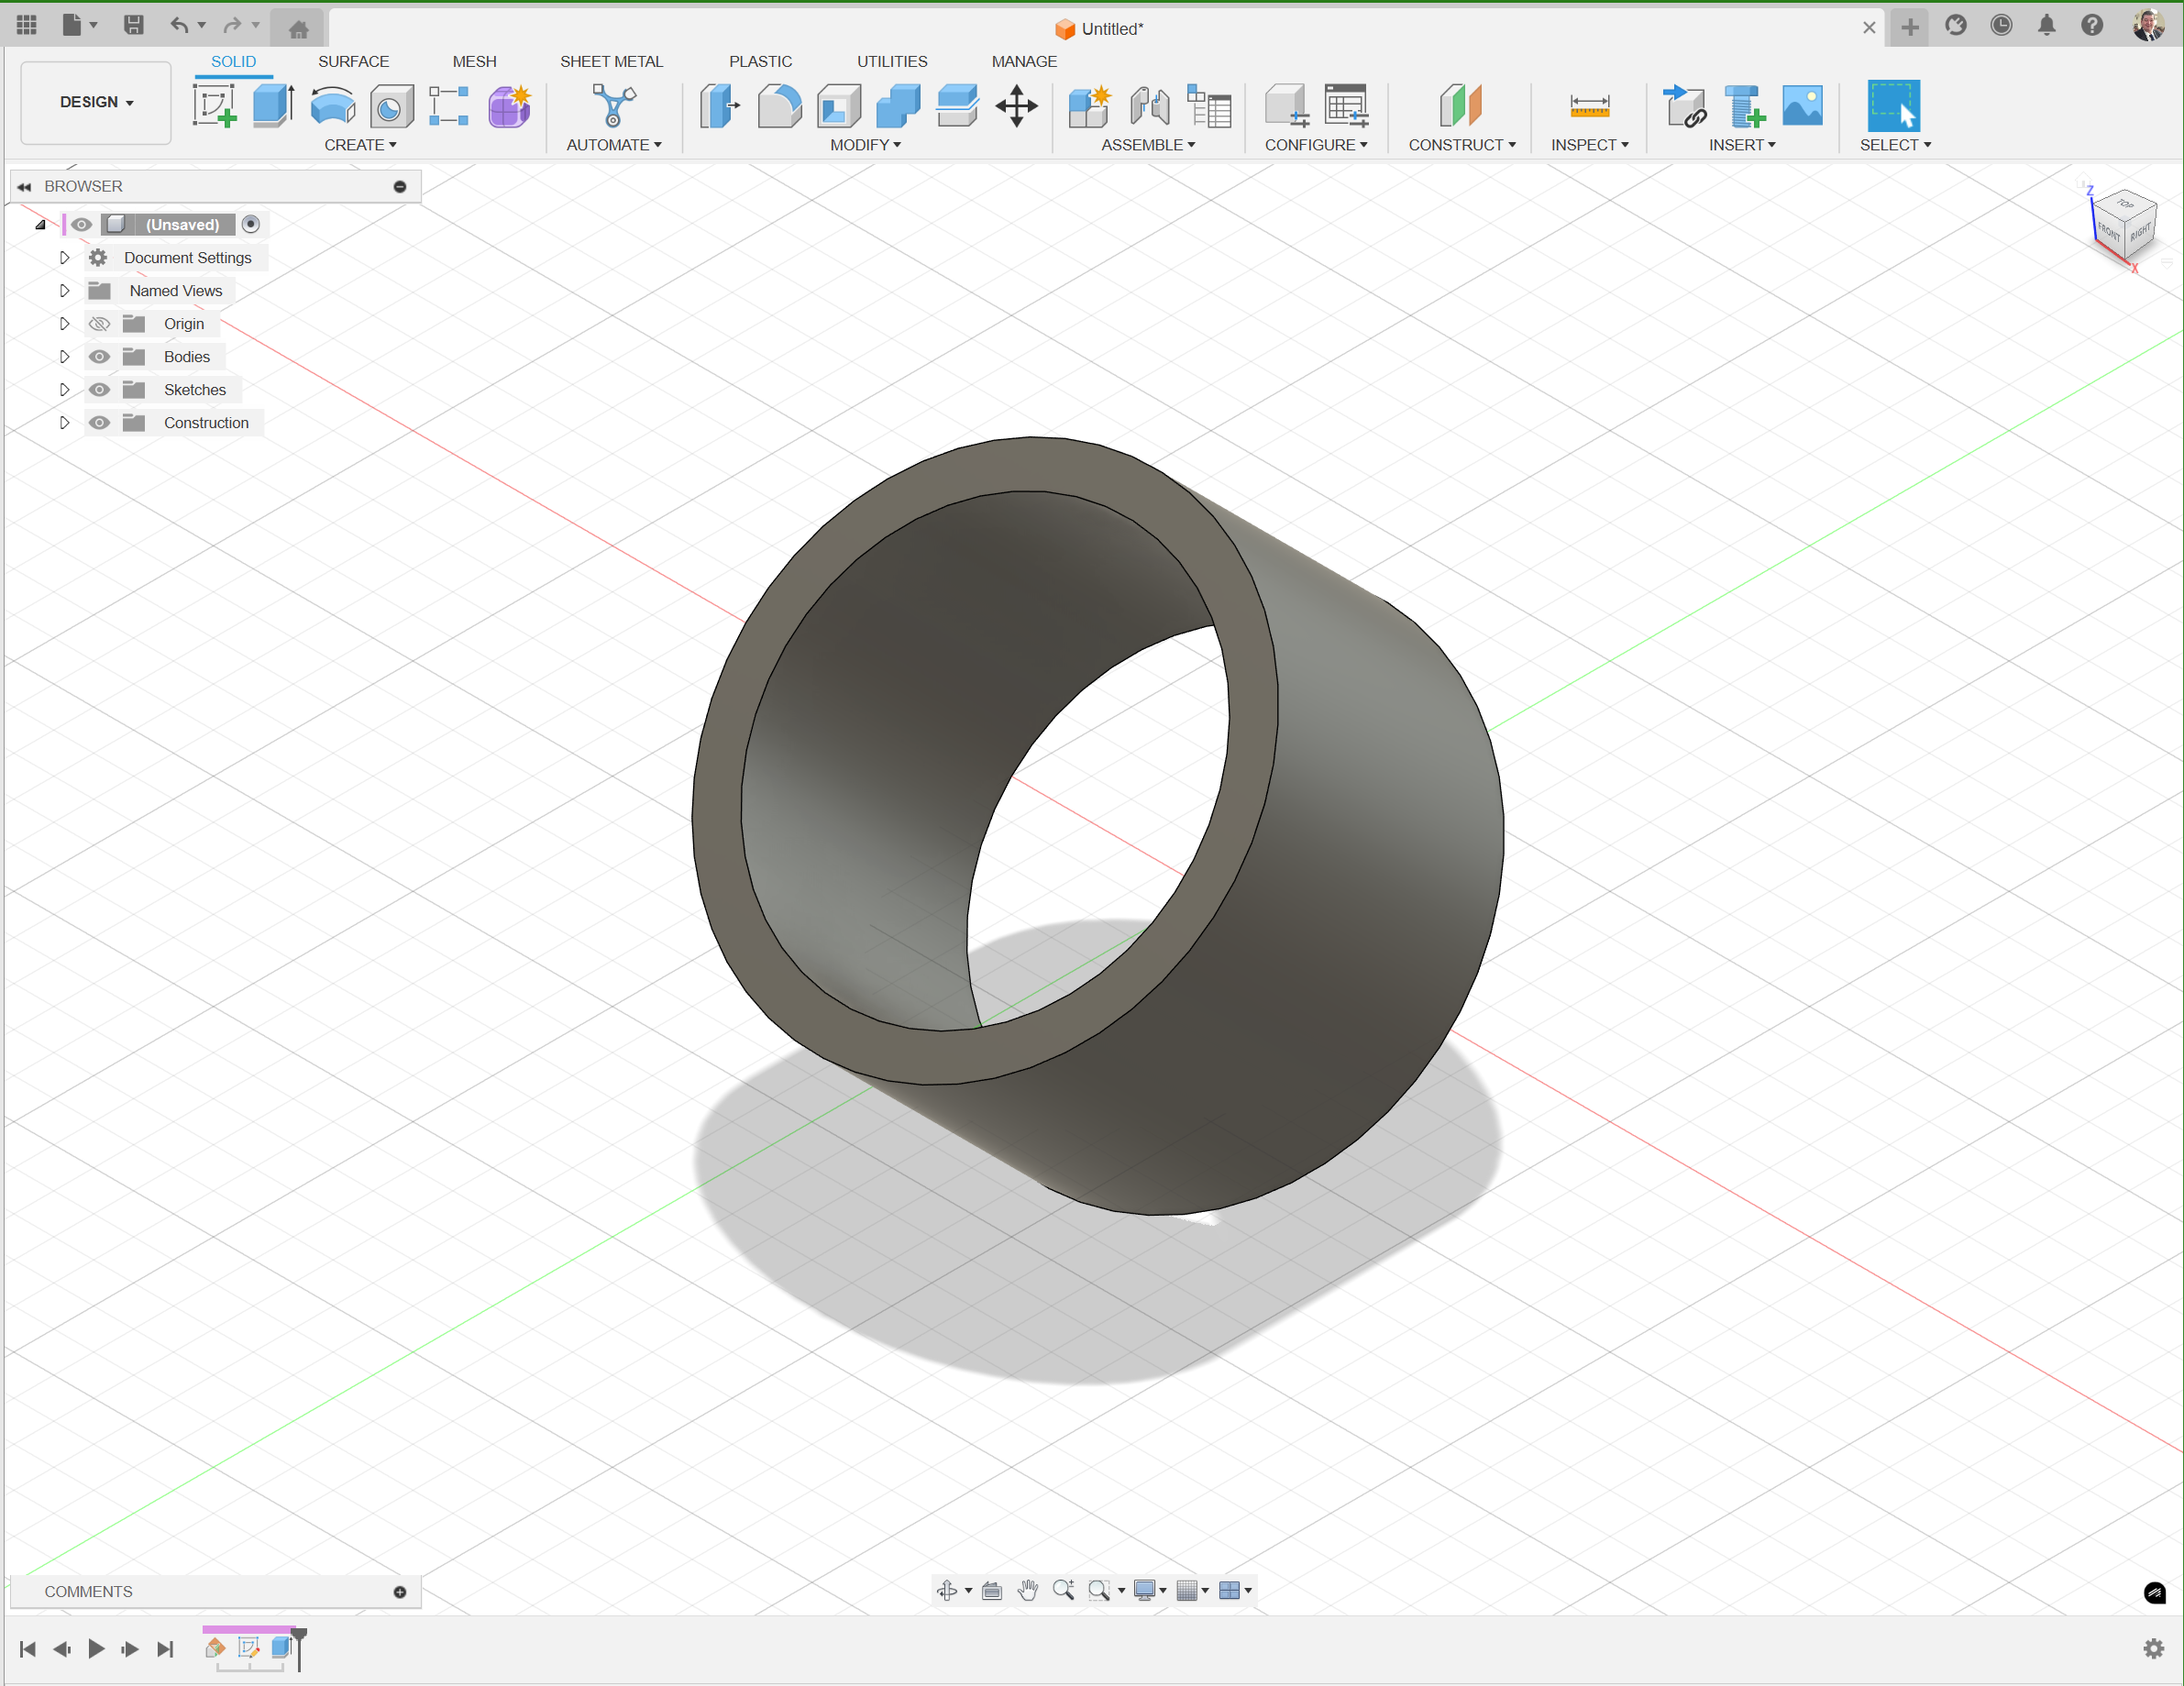Image resolution: width=2184 pixels, height=1686 pixels.
Task: Switch to the SURFACE tab
Action: (x=353, y=61)
